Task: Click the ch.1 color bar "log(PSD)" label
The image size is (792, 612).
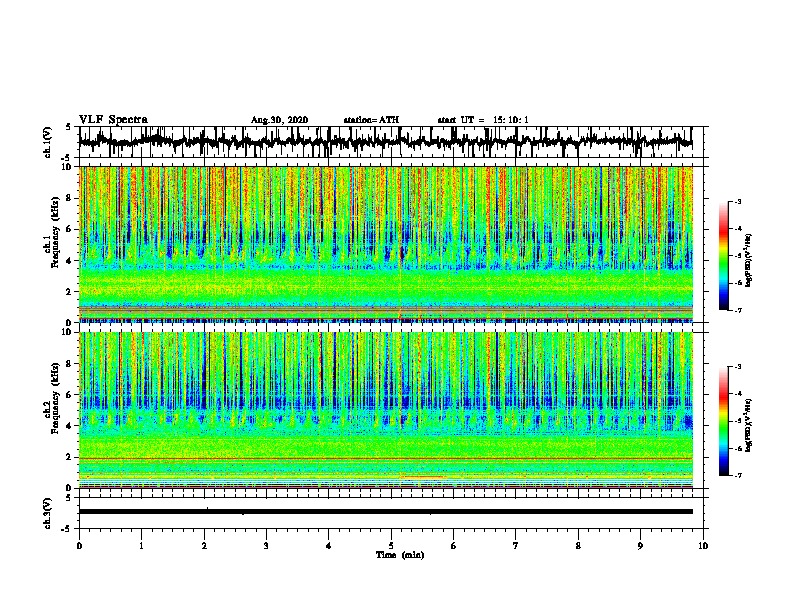Action: click(749, 260)
